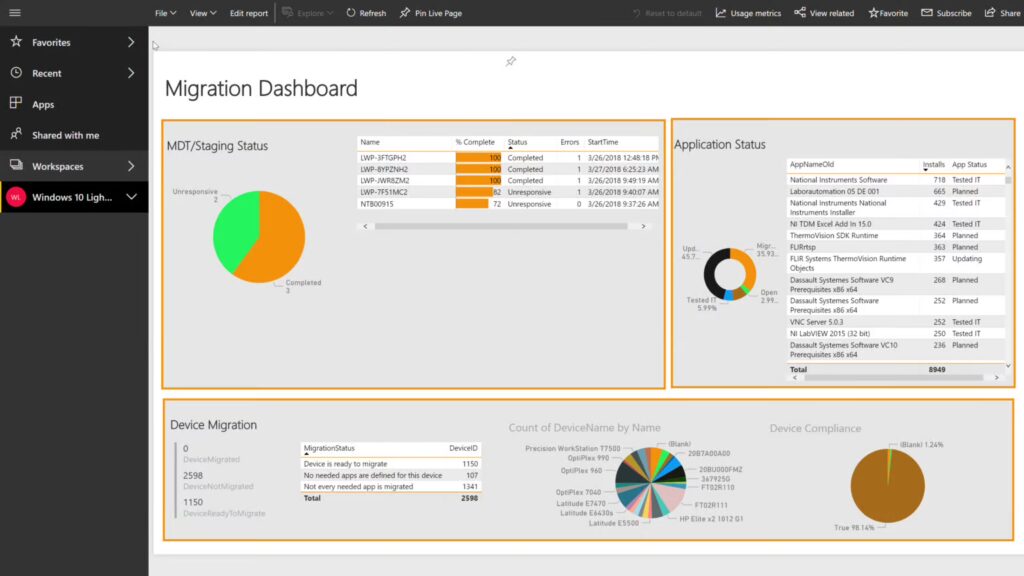
Task: Click the WL workspace avatar
Action: 16,197
